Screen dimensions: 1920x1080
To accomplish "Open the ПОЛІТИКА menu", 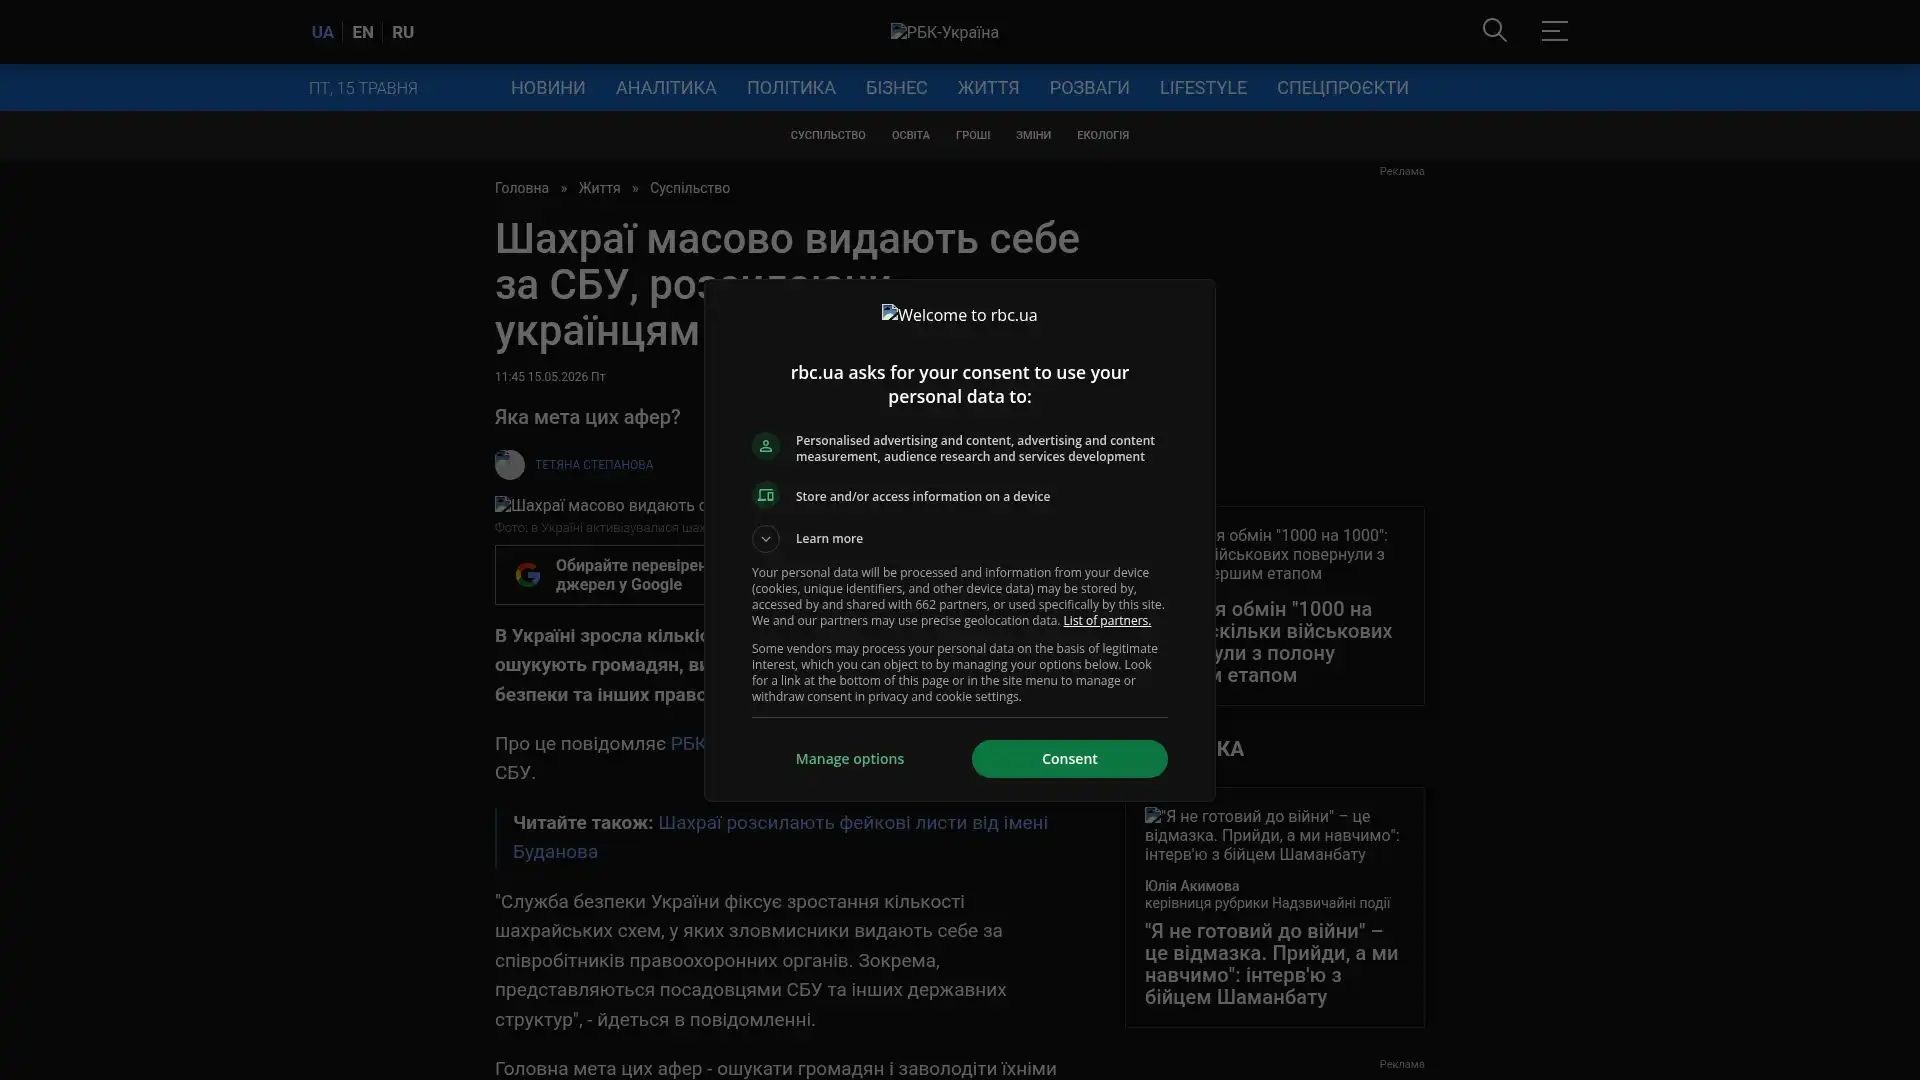I will 791,88.
